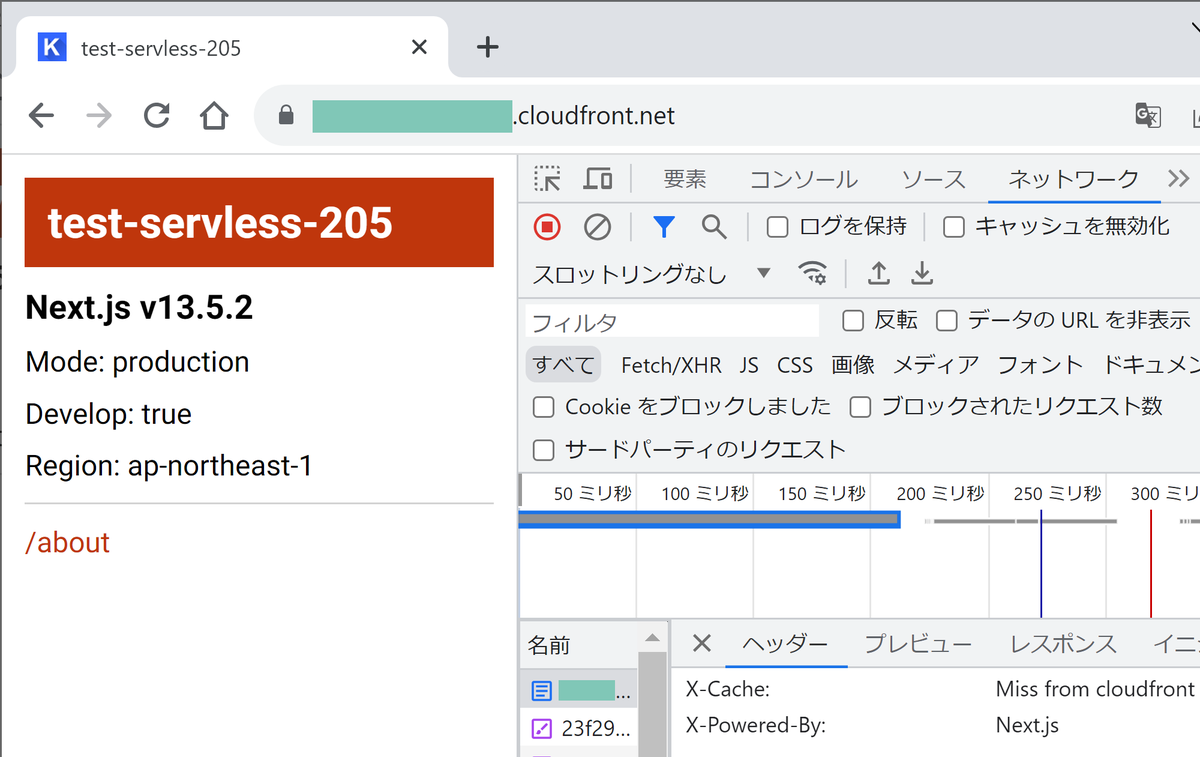Open the network search magnifier

tap(713, 227)
